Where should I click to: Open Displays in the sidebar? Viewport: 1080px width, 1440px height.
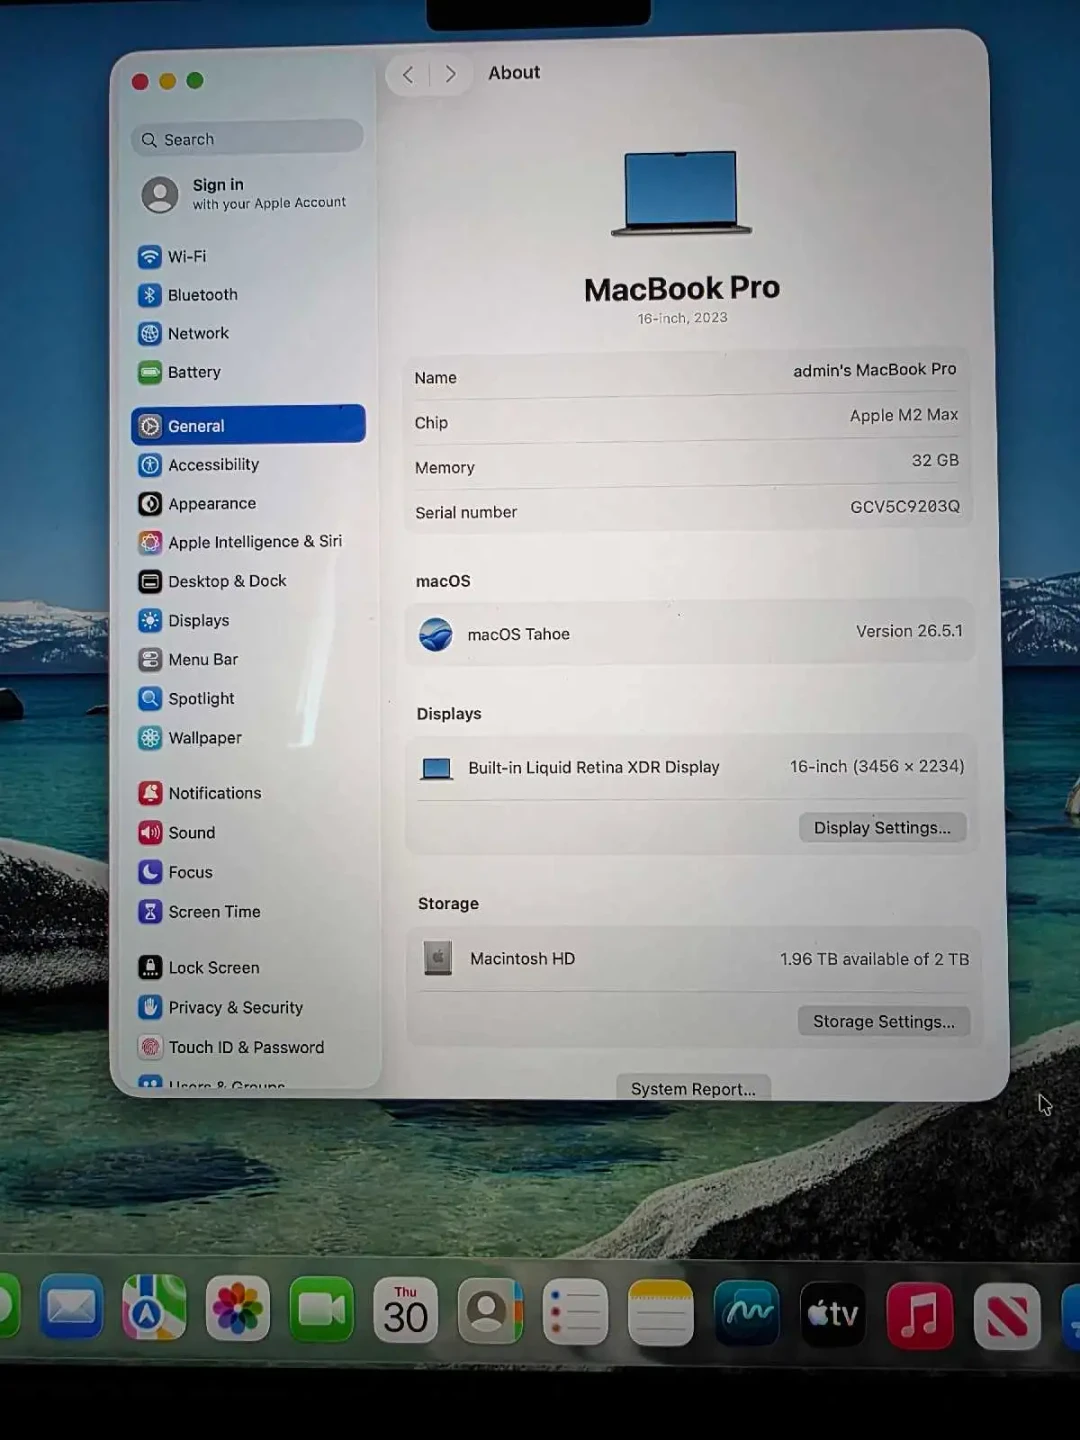point(248,620)
